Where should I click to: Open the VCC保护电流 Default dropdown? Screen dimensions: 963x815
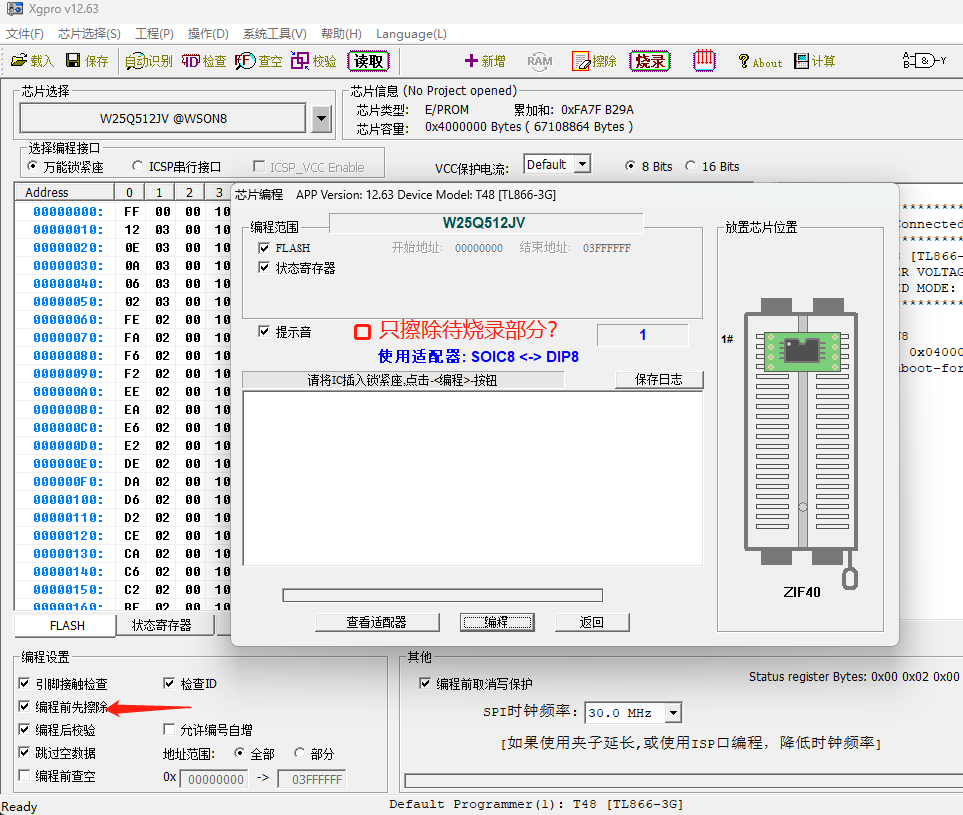tap(582, 165)
